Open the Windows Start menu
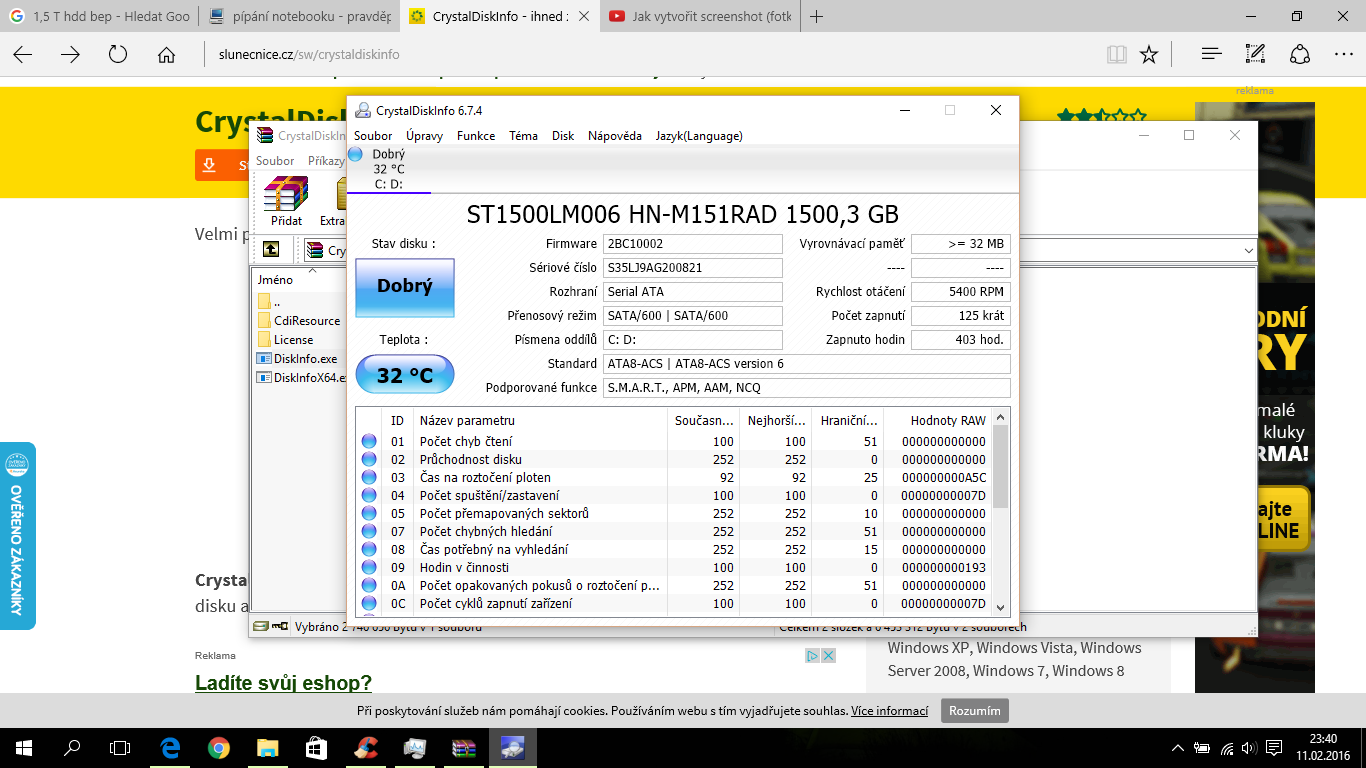1366x768 pixels. tap(24, 747)
